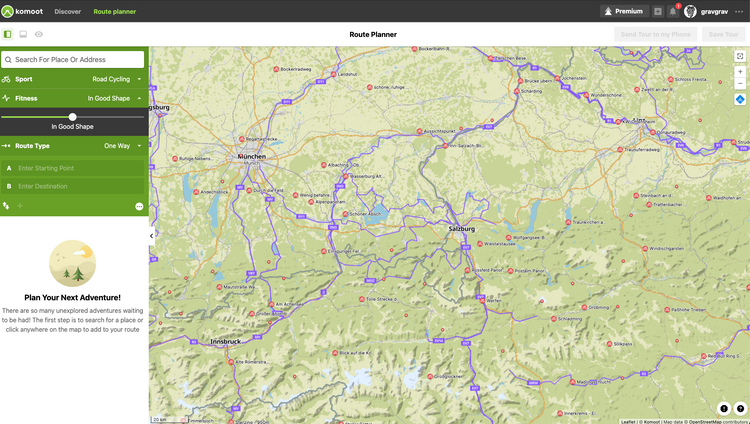750x424 pixels.
Task: Click the Enter Destination field
Action: (72, 186)
